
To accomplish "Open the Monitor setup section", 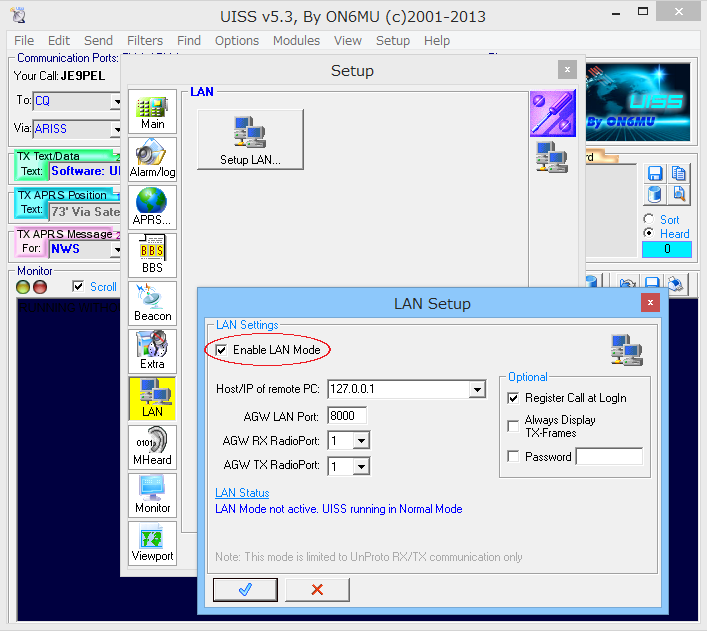I will click(152, 495).
